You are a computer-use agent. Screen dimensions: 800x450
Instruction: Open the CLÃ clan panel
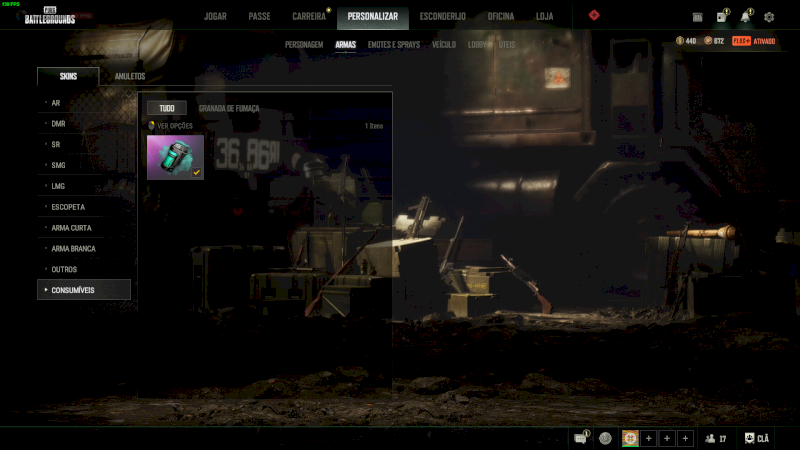(757, 438)
